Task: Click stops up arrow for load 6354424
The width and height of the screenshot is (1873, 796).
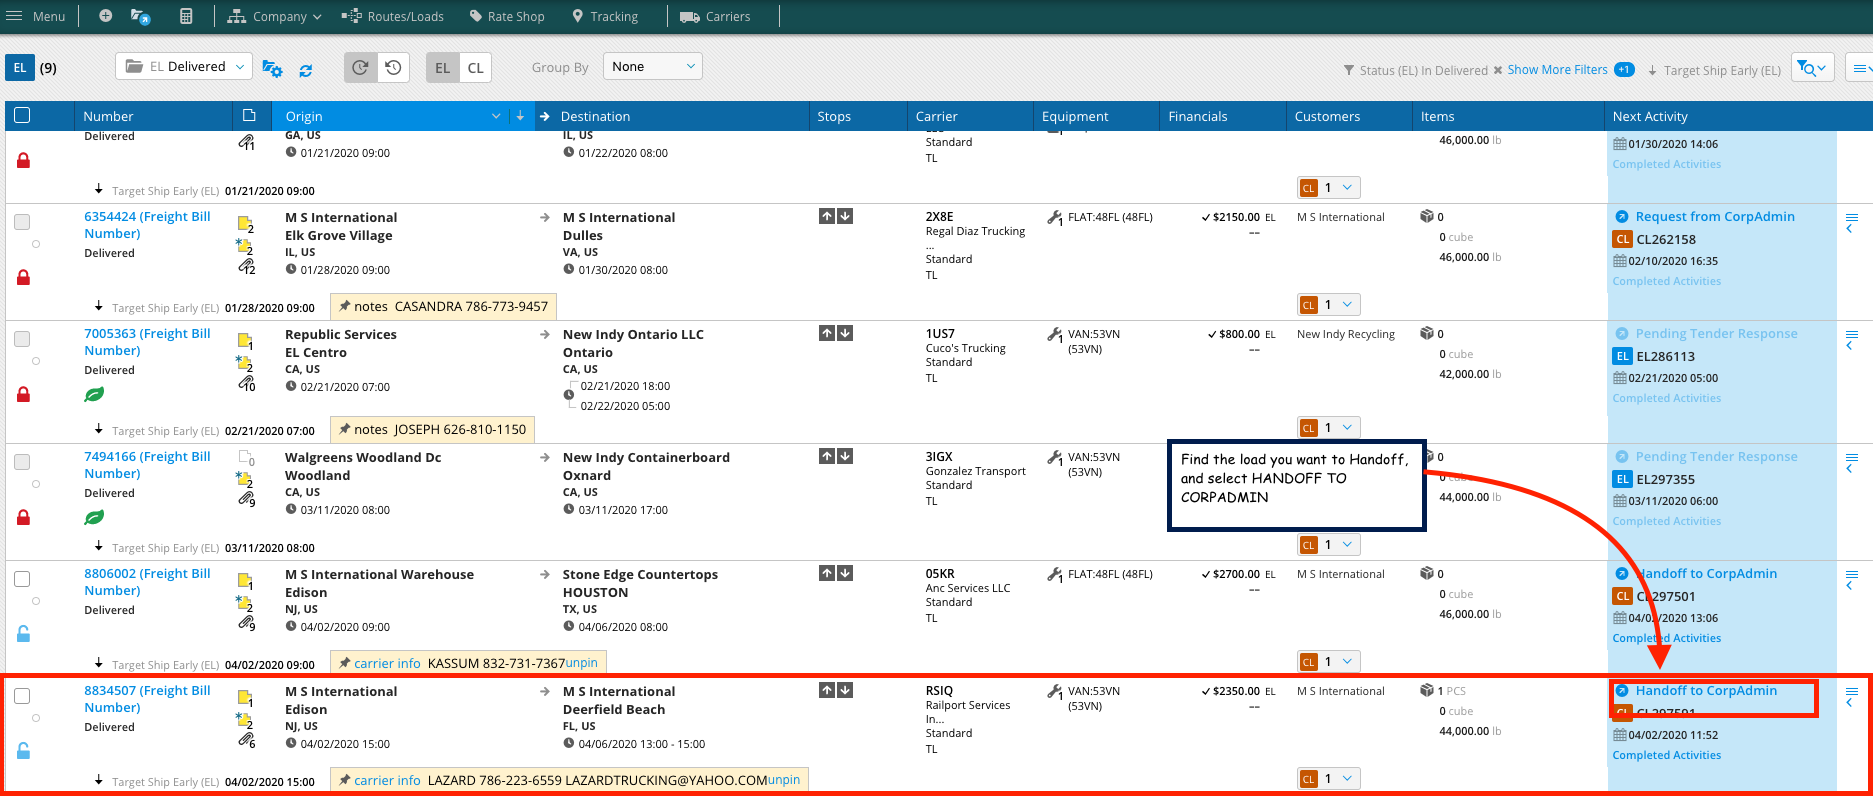Action: click(827, 216)
